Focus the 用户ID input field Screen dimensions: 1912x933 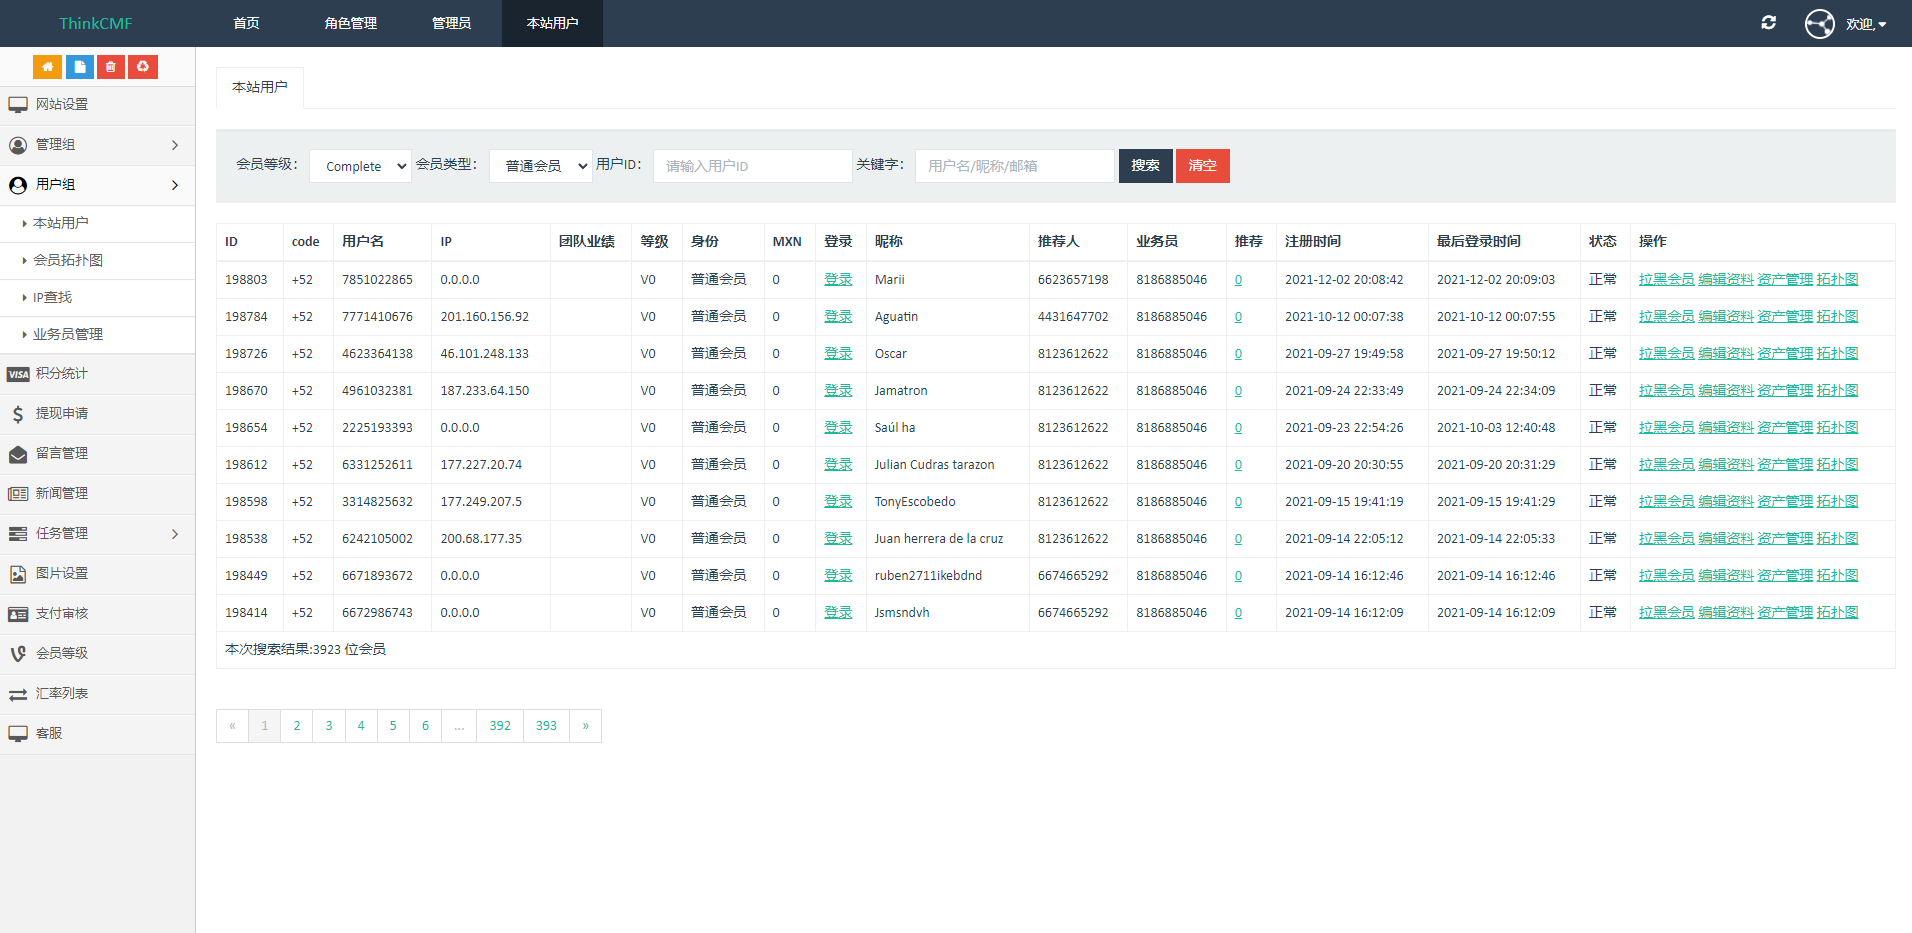(x=752, y=166)
